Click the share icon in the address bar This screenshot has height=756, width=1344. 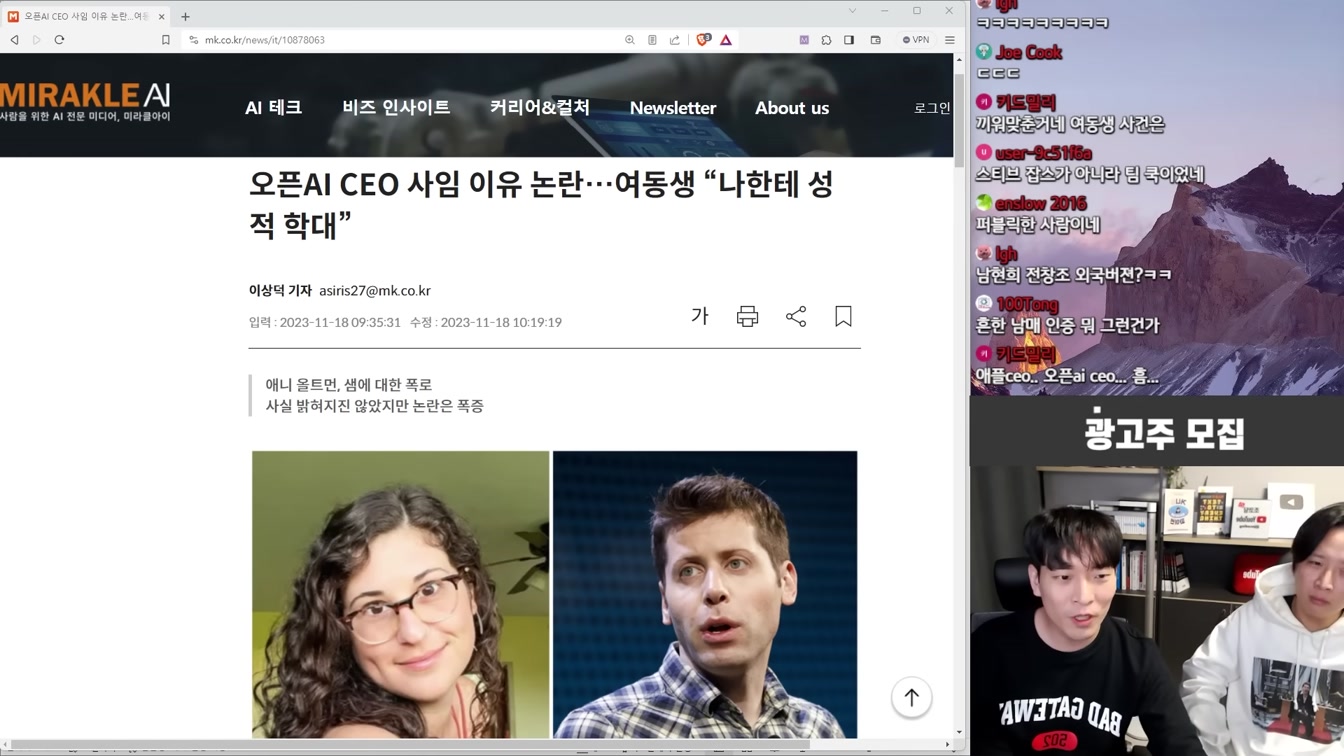point(675,40)
